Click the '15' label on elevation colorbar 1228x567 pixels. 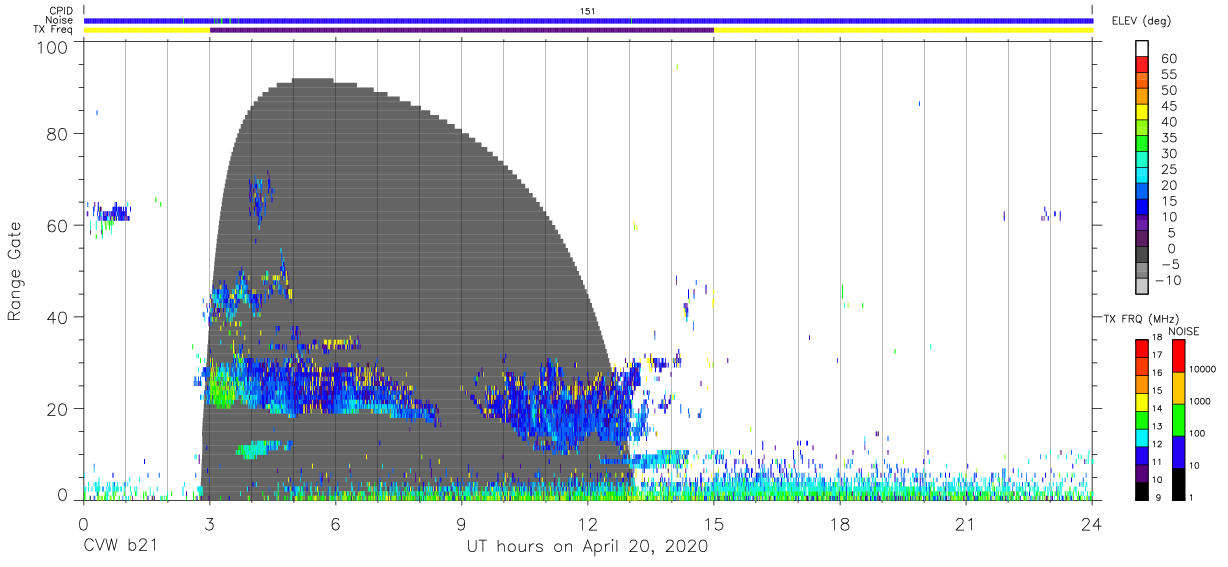coord(1168,201)
